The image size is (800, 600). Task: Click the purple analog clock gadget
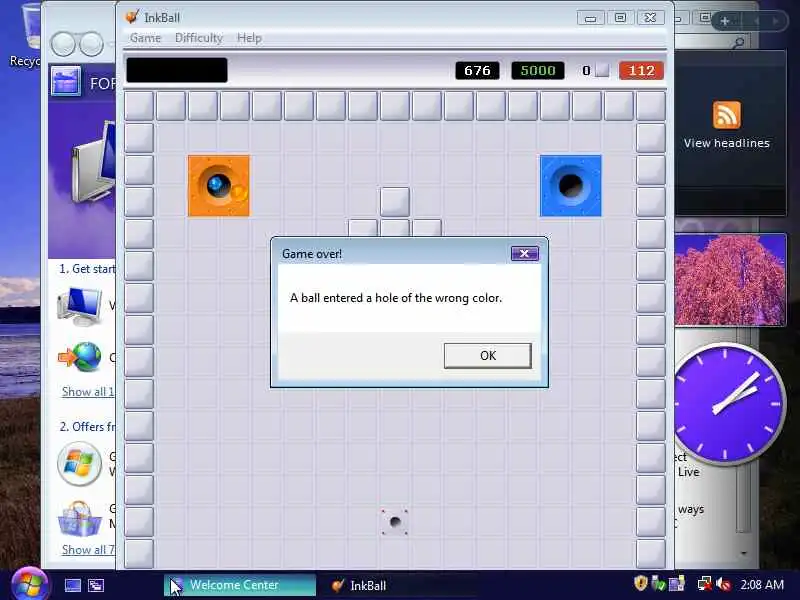[729, 403]
